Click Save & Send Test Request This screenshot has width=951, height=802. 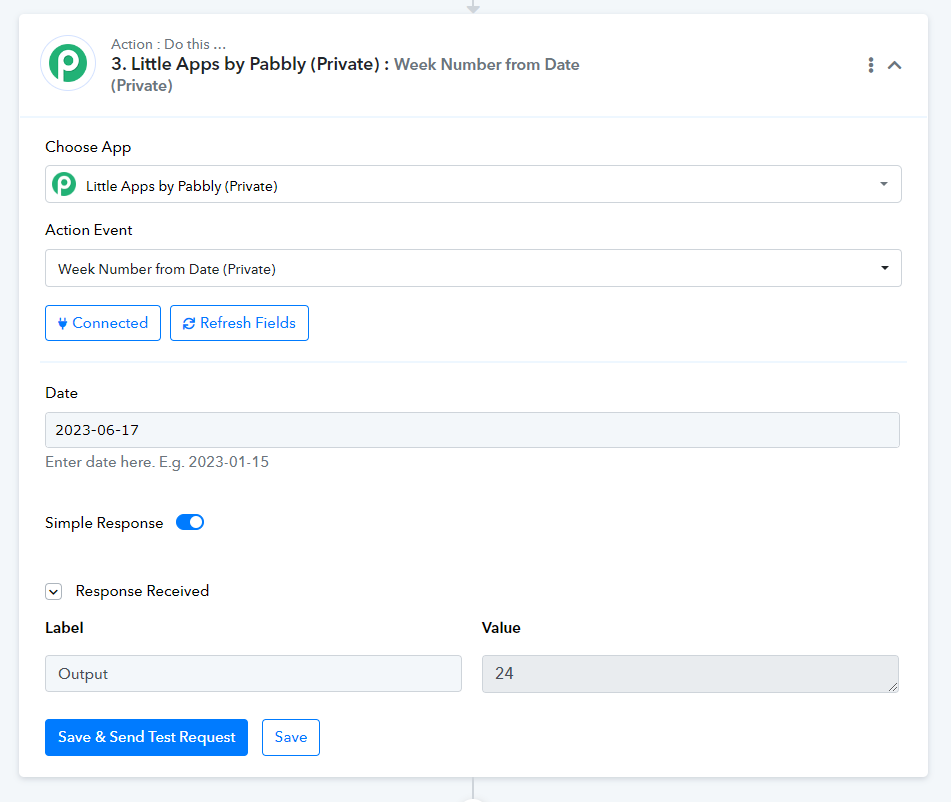146,737
